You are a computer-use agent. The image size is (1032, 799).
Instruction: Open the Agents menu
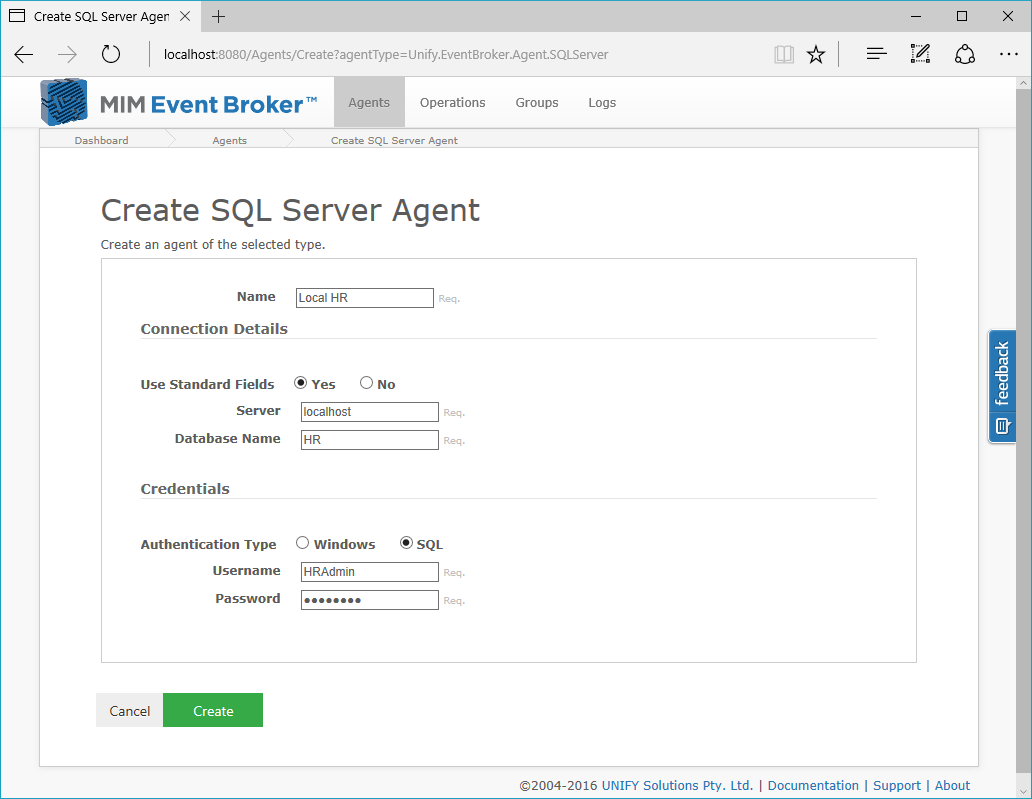click(369, 103)
